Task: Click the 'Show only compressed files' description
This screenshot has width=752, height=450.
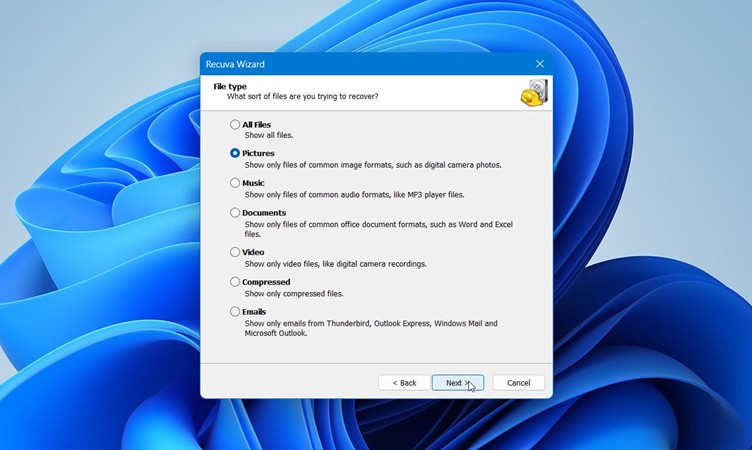Action: click(x=294, y=294)
